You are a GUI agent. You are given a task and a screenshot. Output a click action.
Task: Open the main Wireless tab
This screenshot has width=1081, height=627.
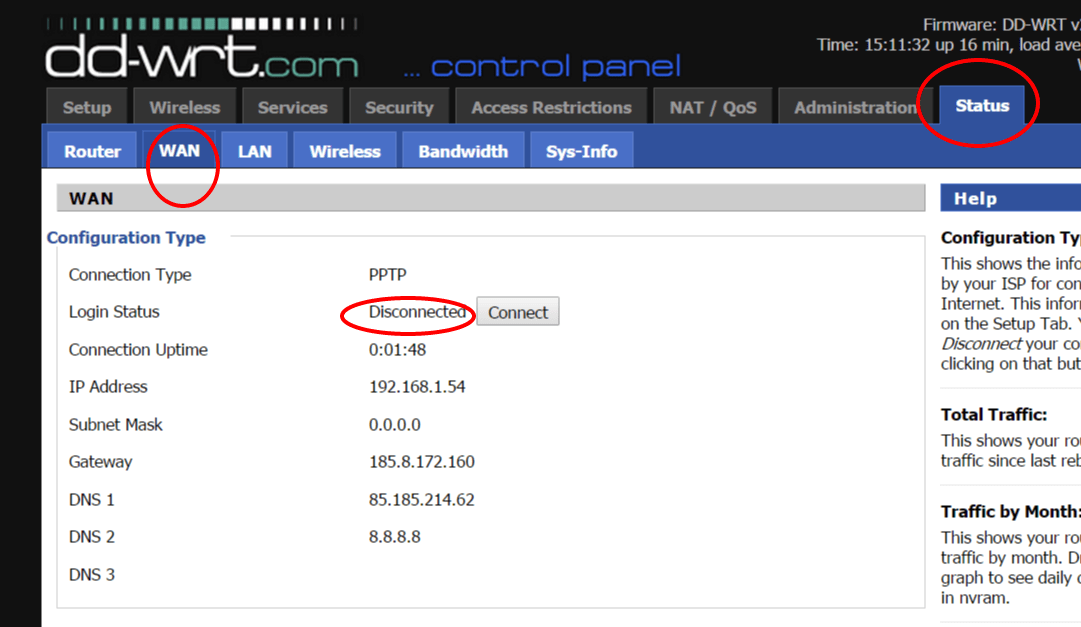(x=185, y=107)
